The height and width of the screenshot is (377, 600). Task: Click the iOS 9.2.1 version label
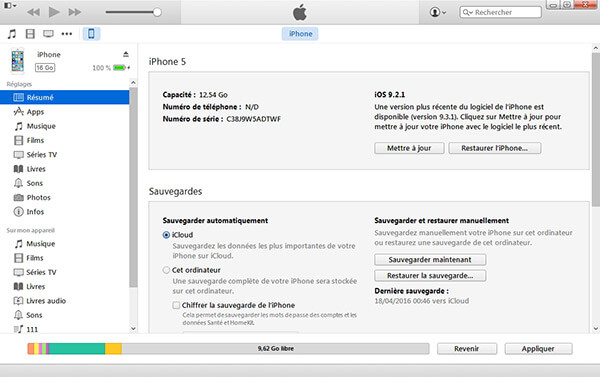(390, 95)
